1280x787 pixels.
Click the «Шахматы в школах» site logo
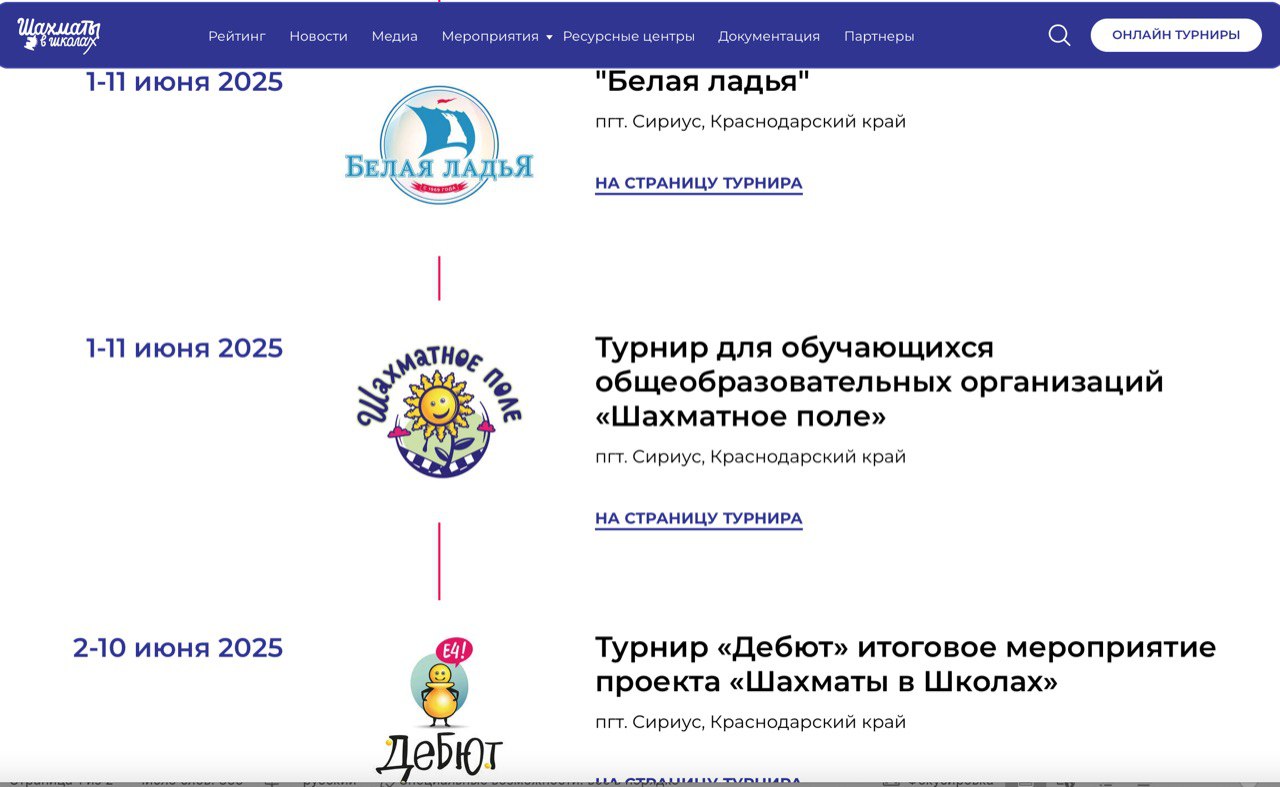click(x=58, y=35)
